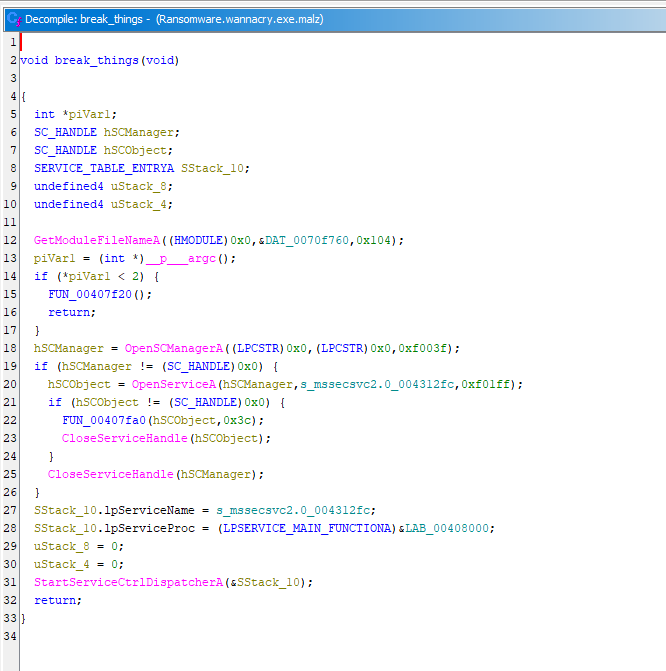Viewport: 666px width, 671px height.
Task: Select SC_HANDLE type on line 6
Action: (x=65, y=132)
